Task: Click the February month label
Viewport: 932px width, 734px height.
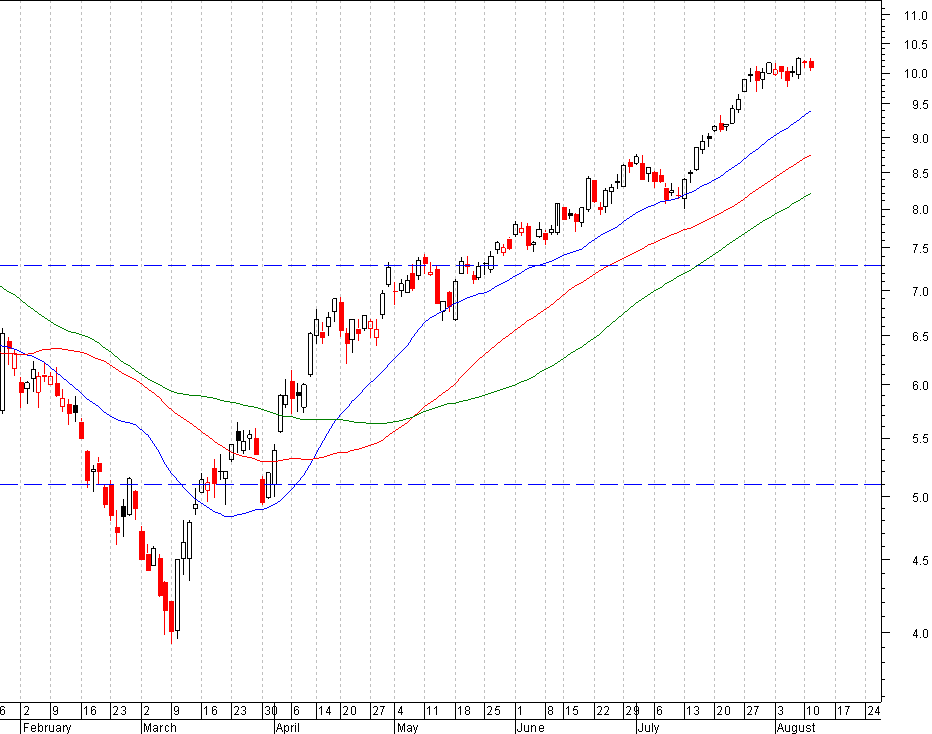Action: click(47, 727)
